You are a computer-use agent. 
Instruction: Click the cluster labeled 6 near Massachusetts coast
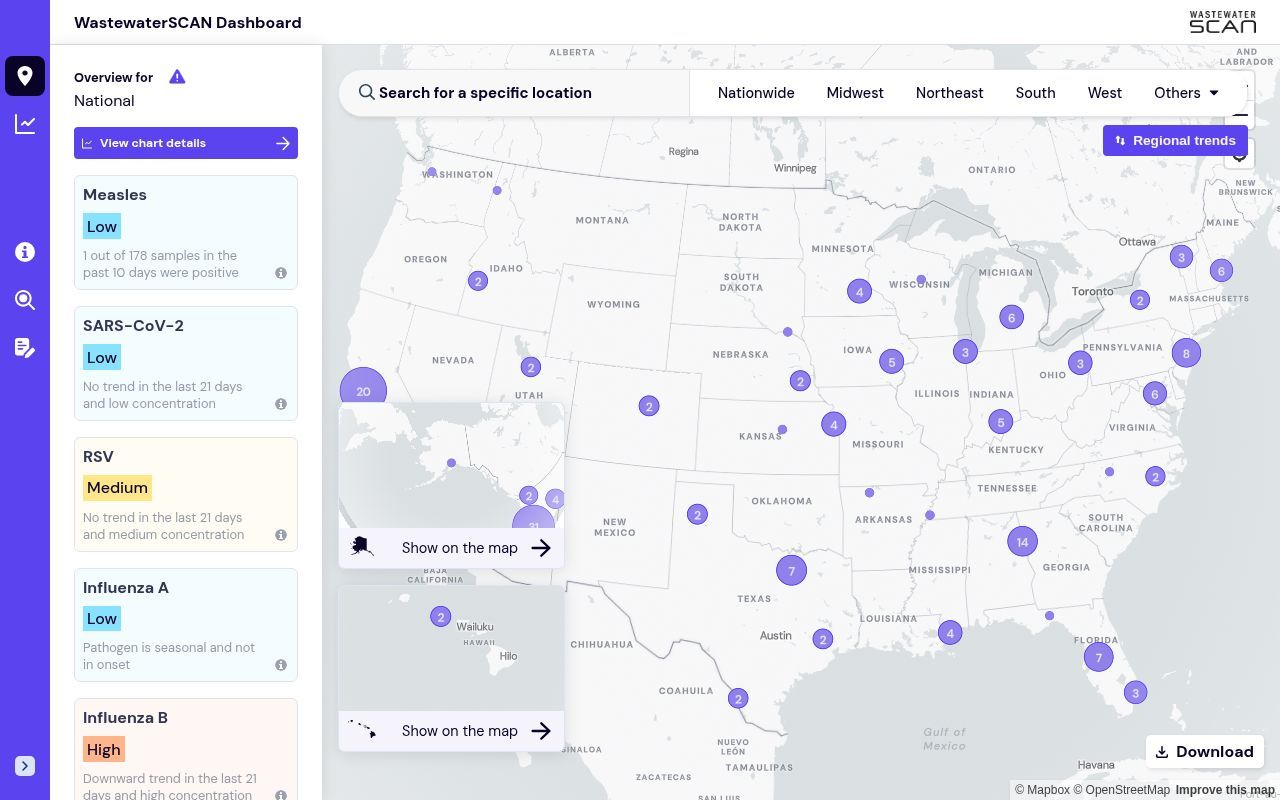tap(1221, 270)
